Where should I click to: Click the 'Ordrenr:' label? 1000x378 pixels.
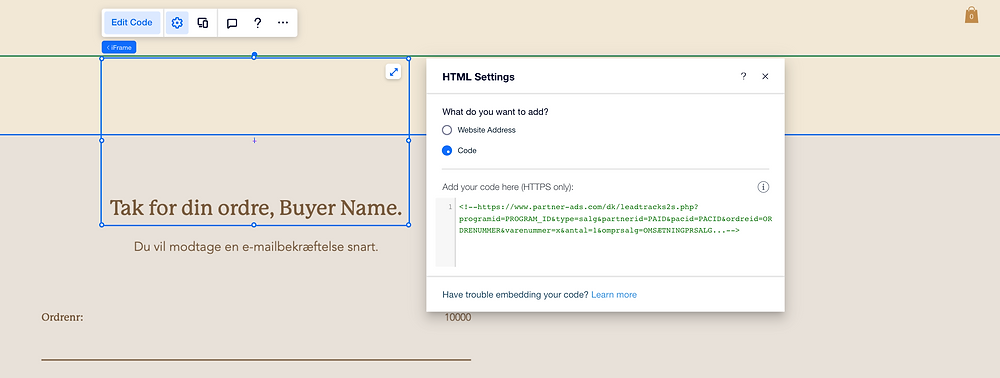pos(62,317)
